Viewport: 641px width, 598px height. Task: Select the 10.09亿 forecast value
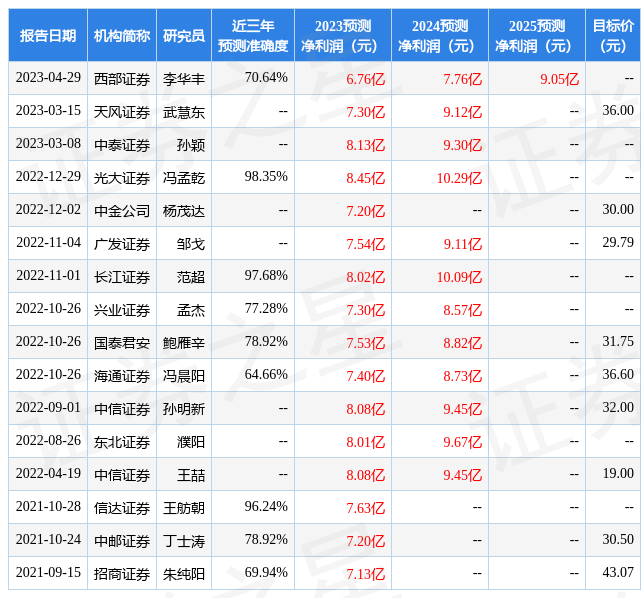(x=459, y=277)
